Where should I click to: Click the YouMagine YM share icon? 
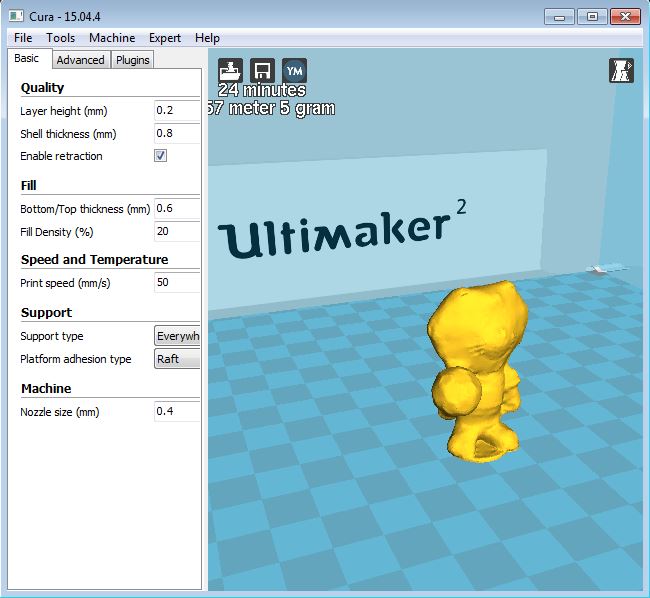pyautogui.click(x=294, y=70)
